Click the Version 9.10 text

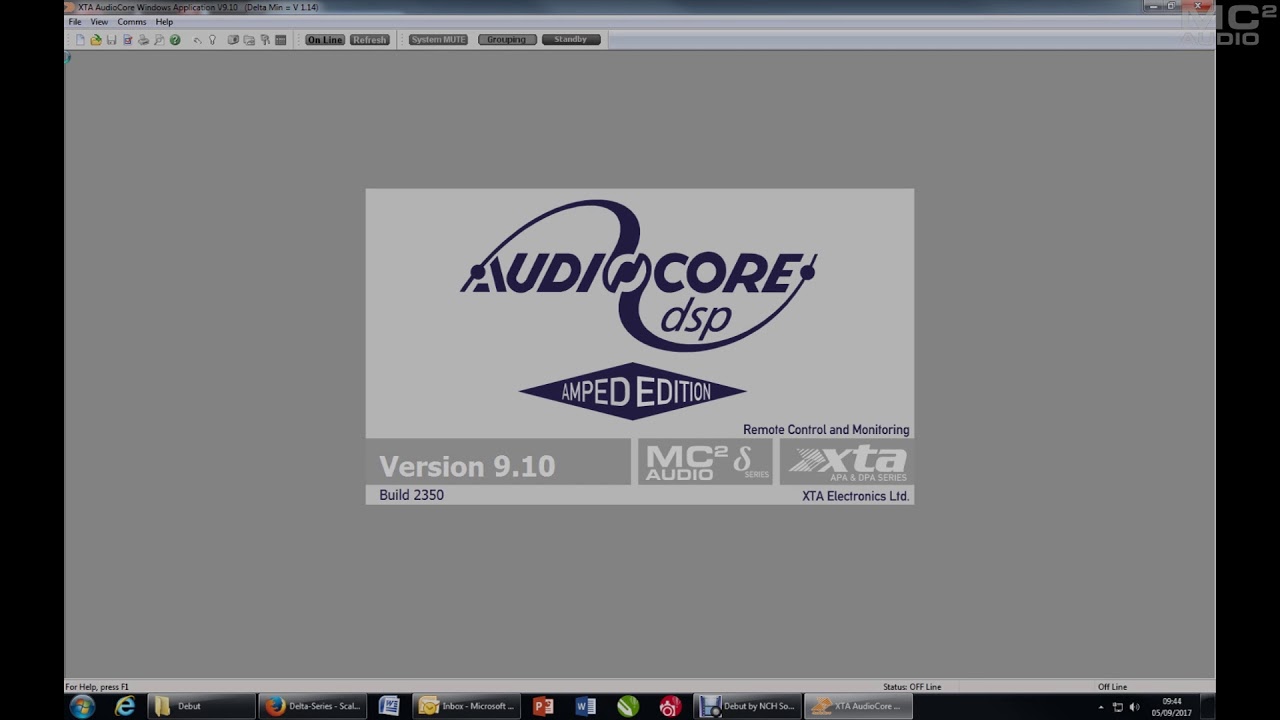pyautogui.click(x=467, y=466)
